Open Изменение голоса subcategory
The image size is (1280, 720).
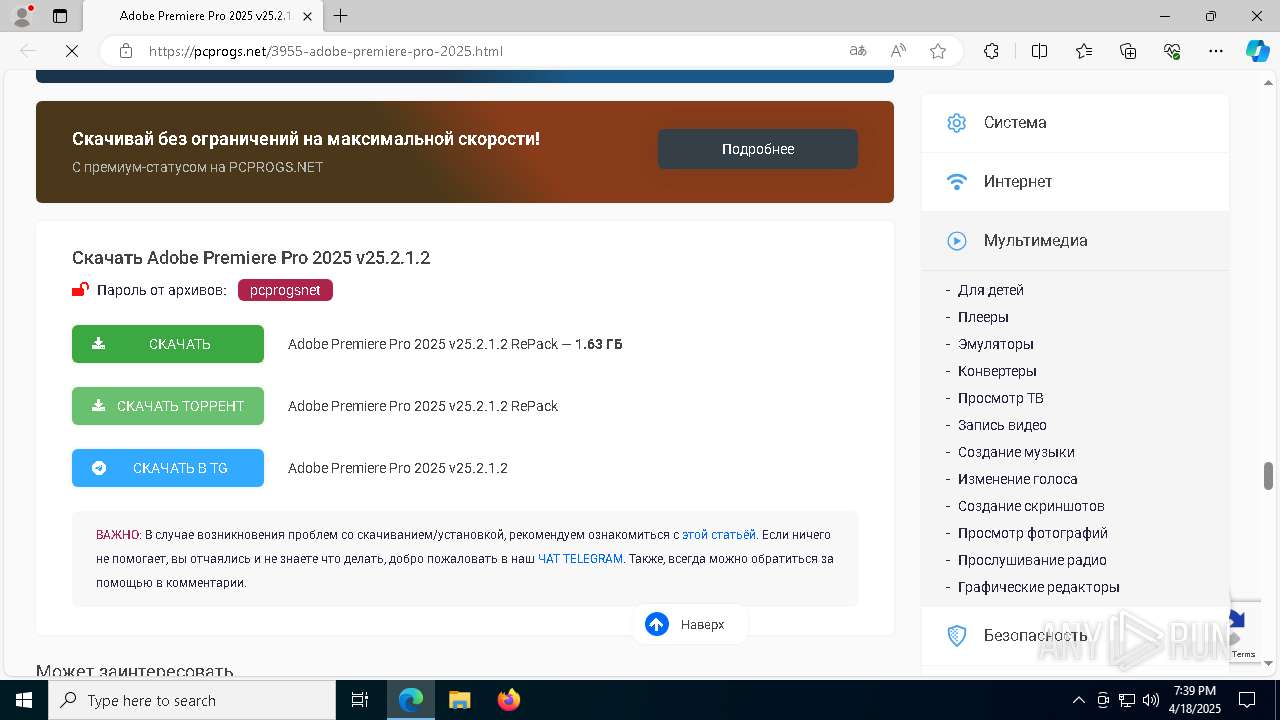point(1017,479)
